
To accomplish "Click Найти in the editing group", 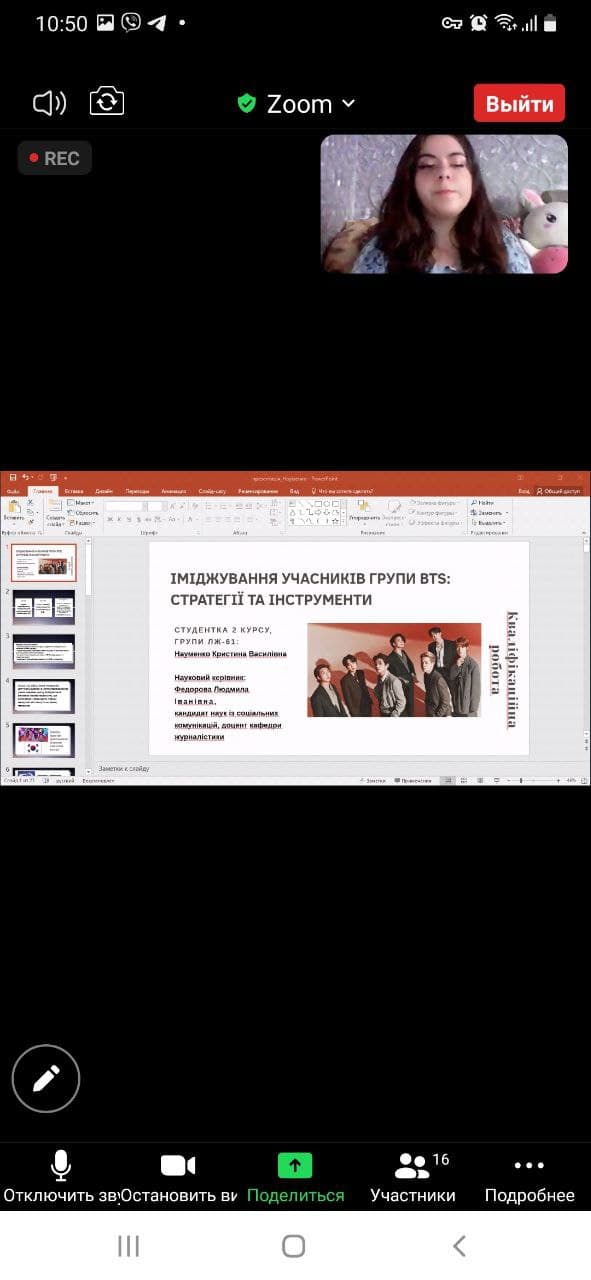I will tap(482, 502).
